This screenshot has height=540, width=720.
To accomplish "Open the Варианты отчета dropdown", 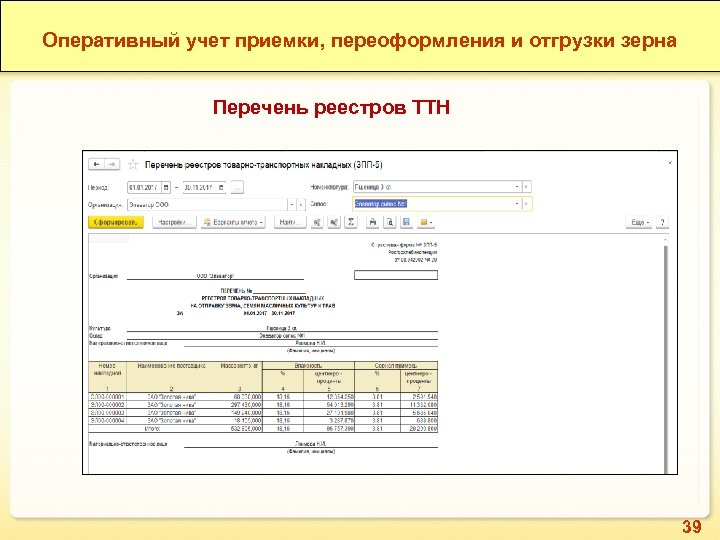I will coord(233,222).
